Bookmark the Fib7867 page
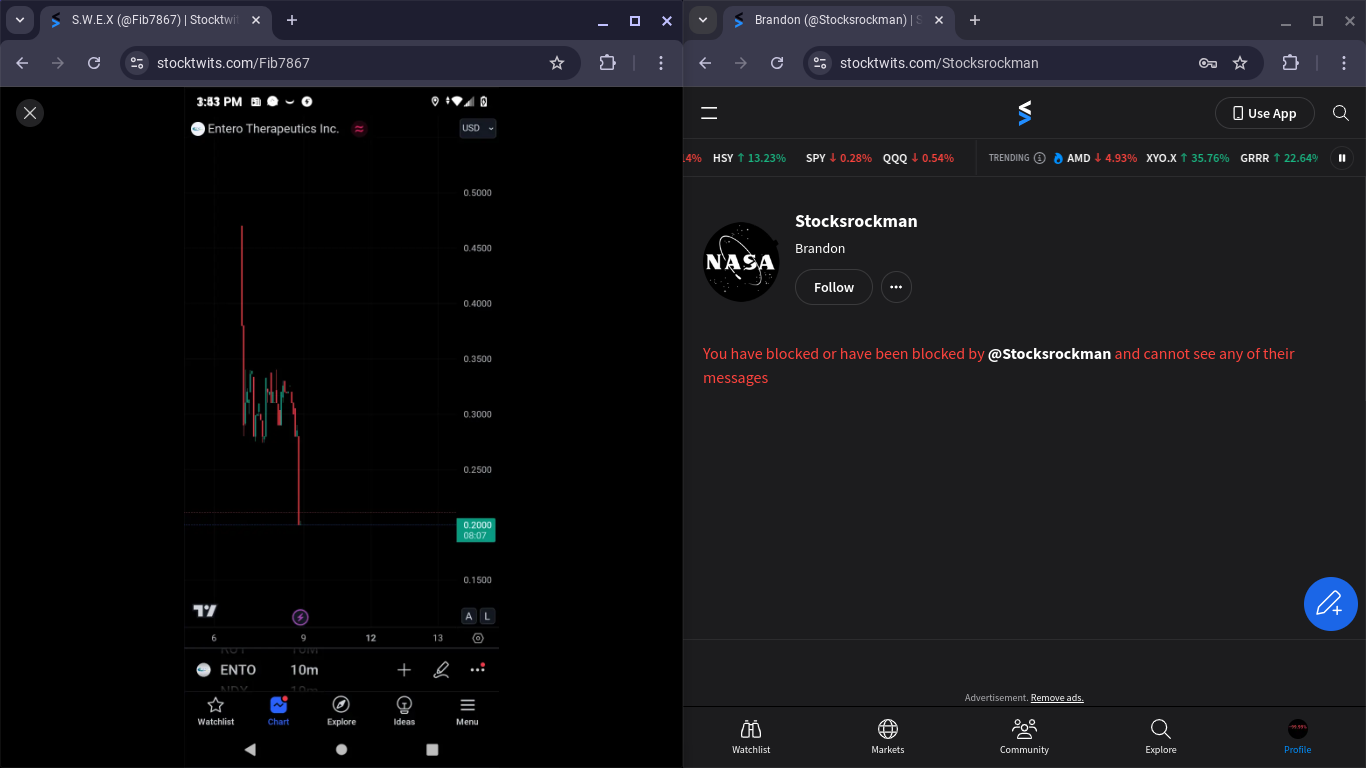This screenshot has width=1366, height=768. coord(557,63)
